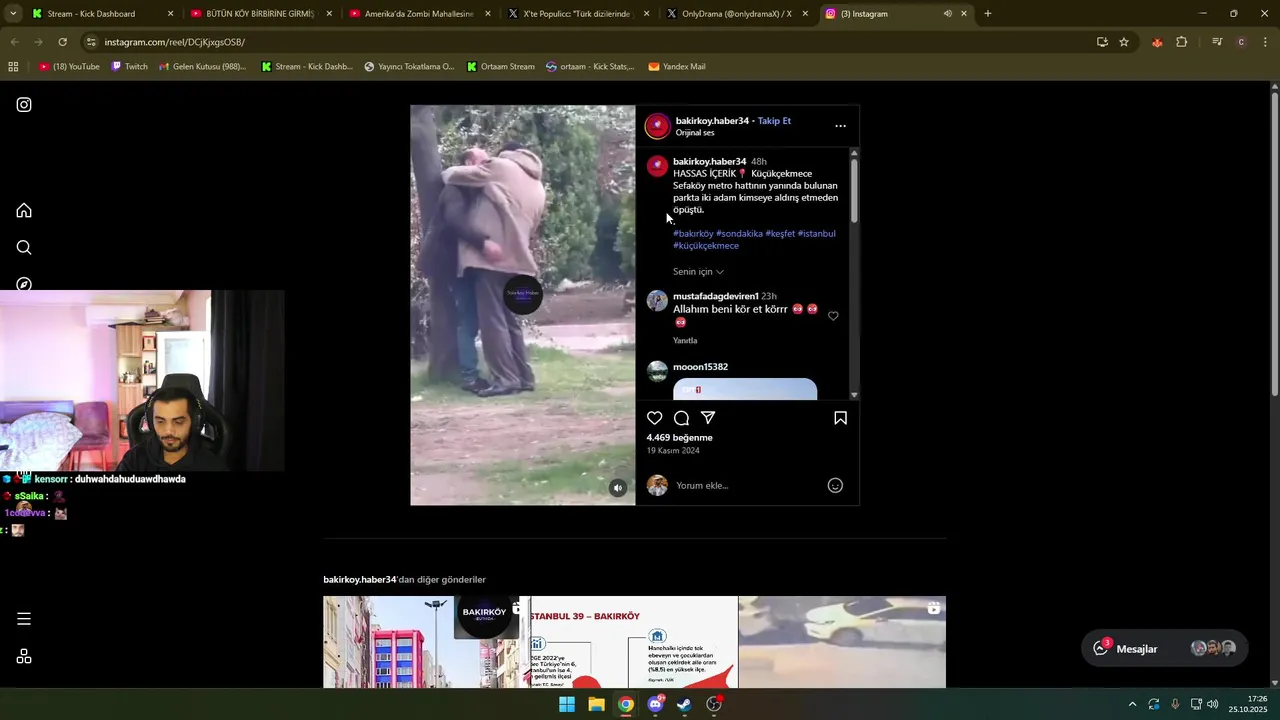Mute the Instagram tab audio icon

(x=947, y=14)
